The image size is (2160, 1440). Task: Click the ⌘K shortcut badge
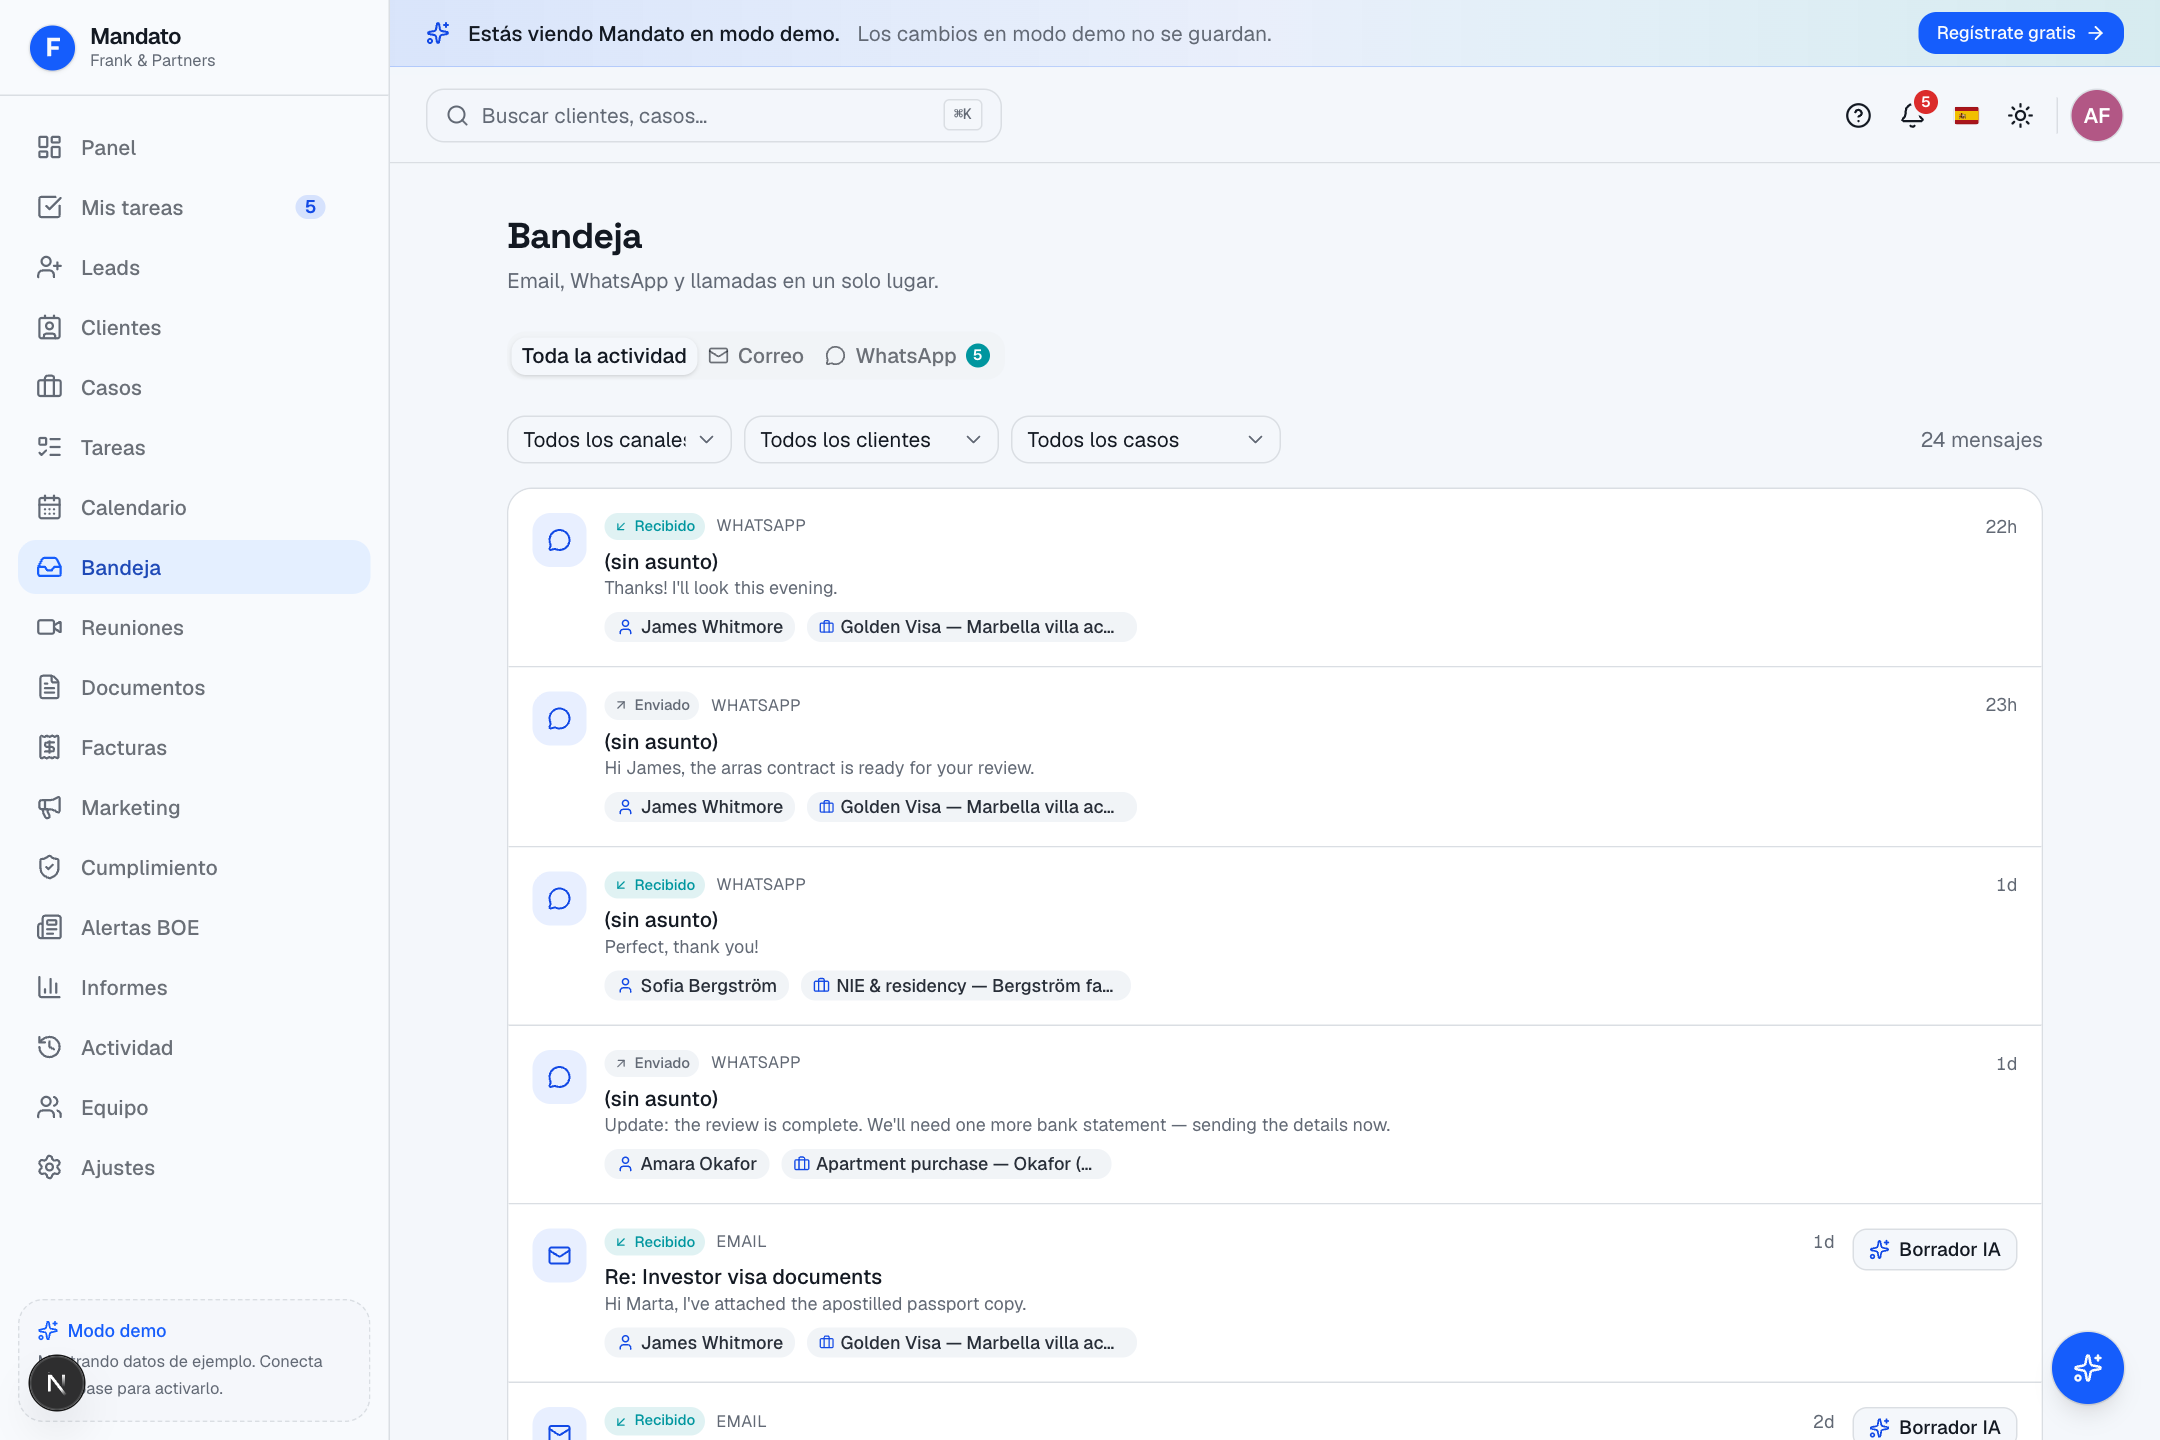tap(963, 115)
